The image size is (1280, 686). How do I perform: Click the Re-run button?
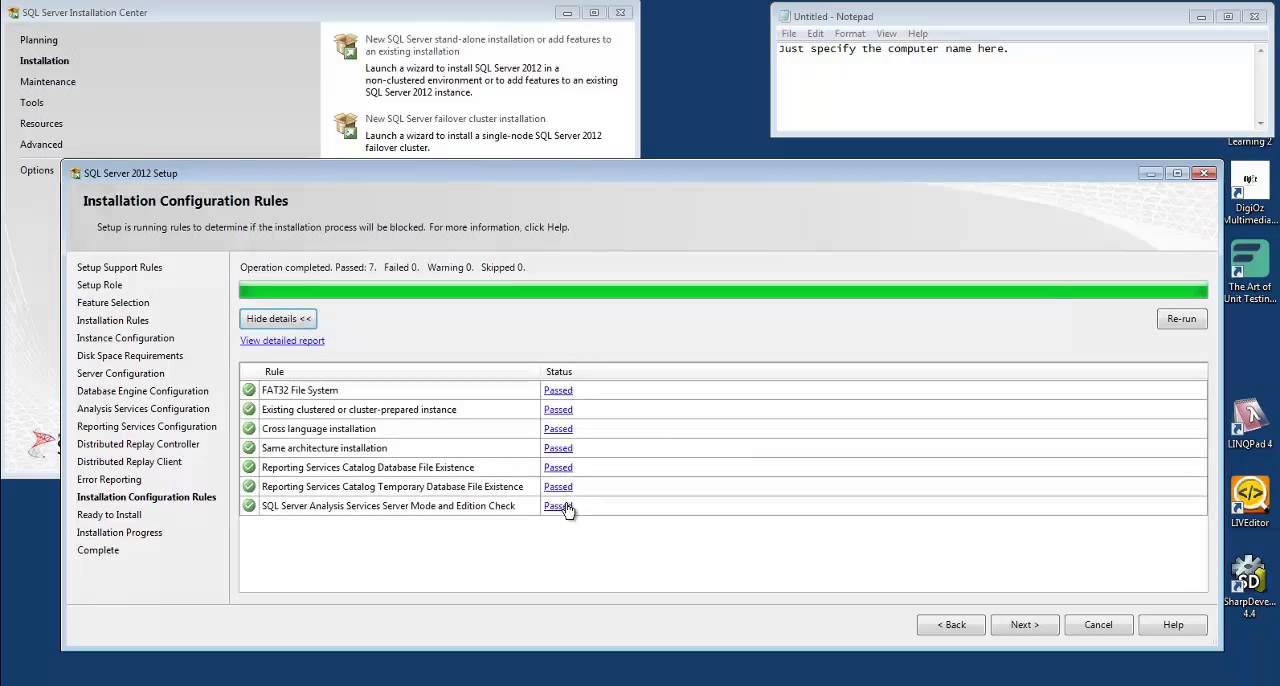coord(1182,319)
